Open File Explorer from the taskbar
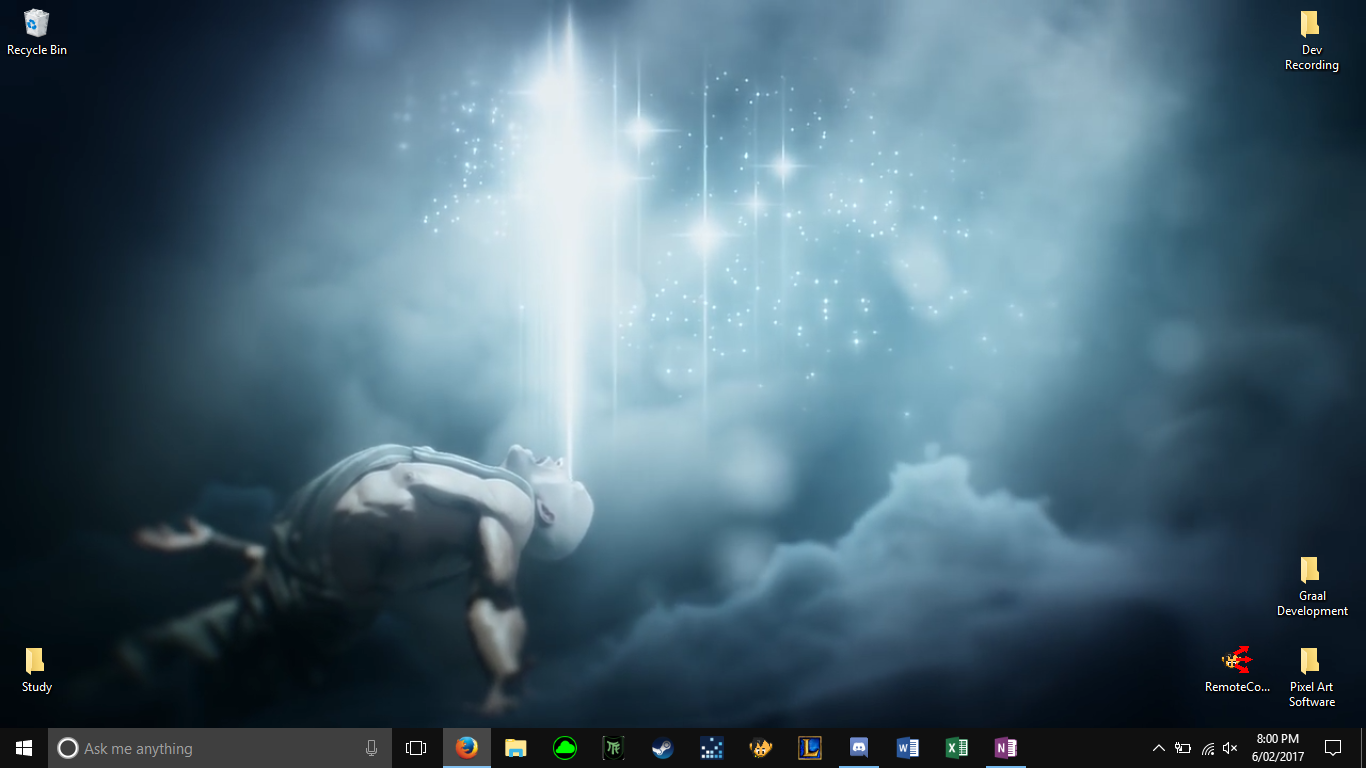 tap(515, 748)
